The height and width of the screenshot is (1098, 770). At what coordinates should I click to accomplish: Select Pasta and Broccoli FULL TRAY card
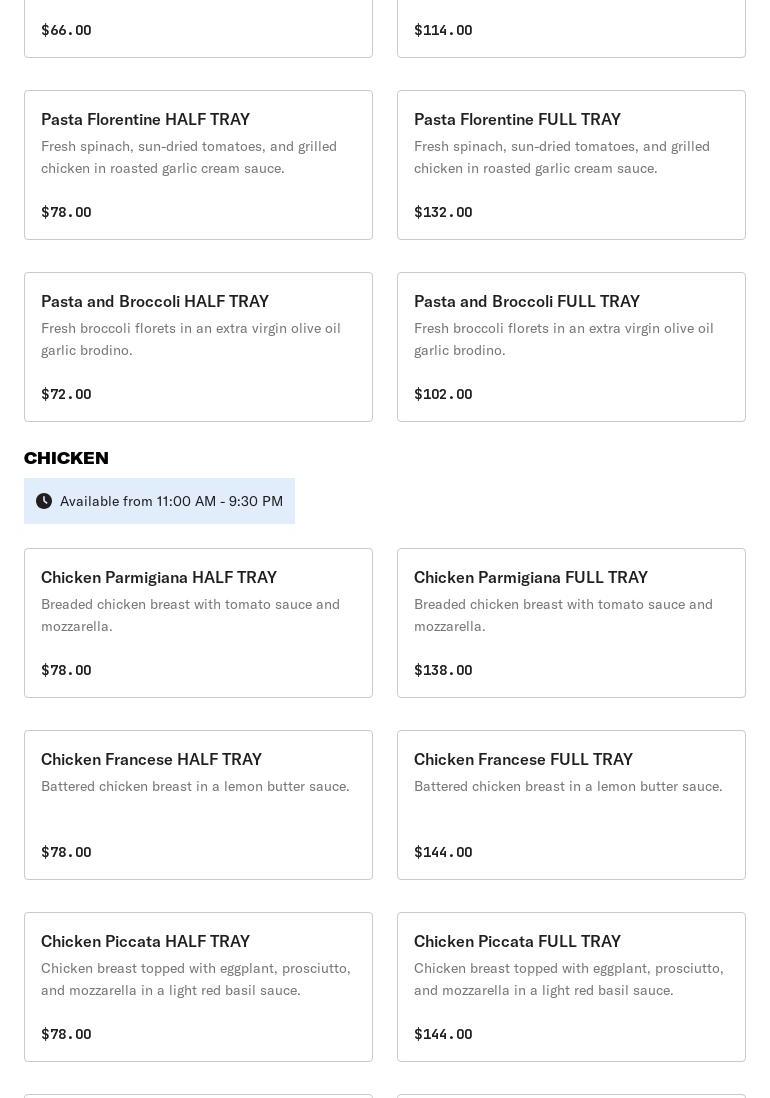[x=571, y=347]
